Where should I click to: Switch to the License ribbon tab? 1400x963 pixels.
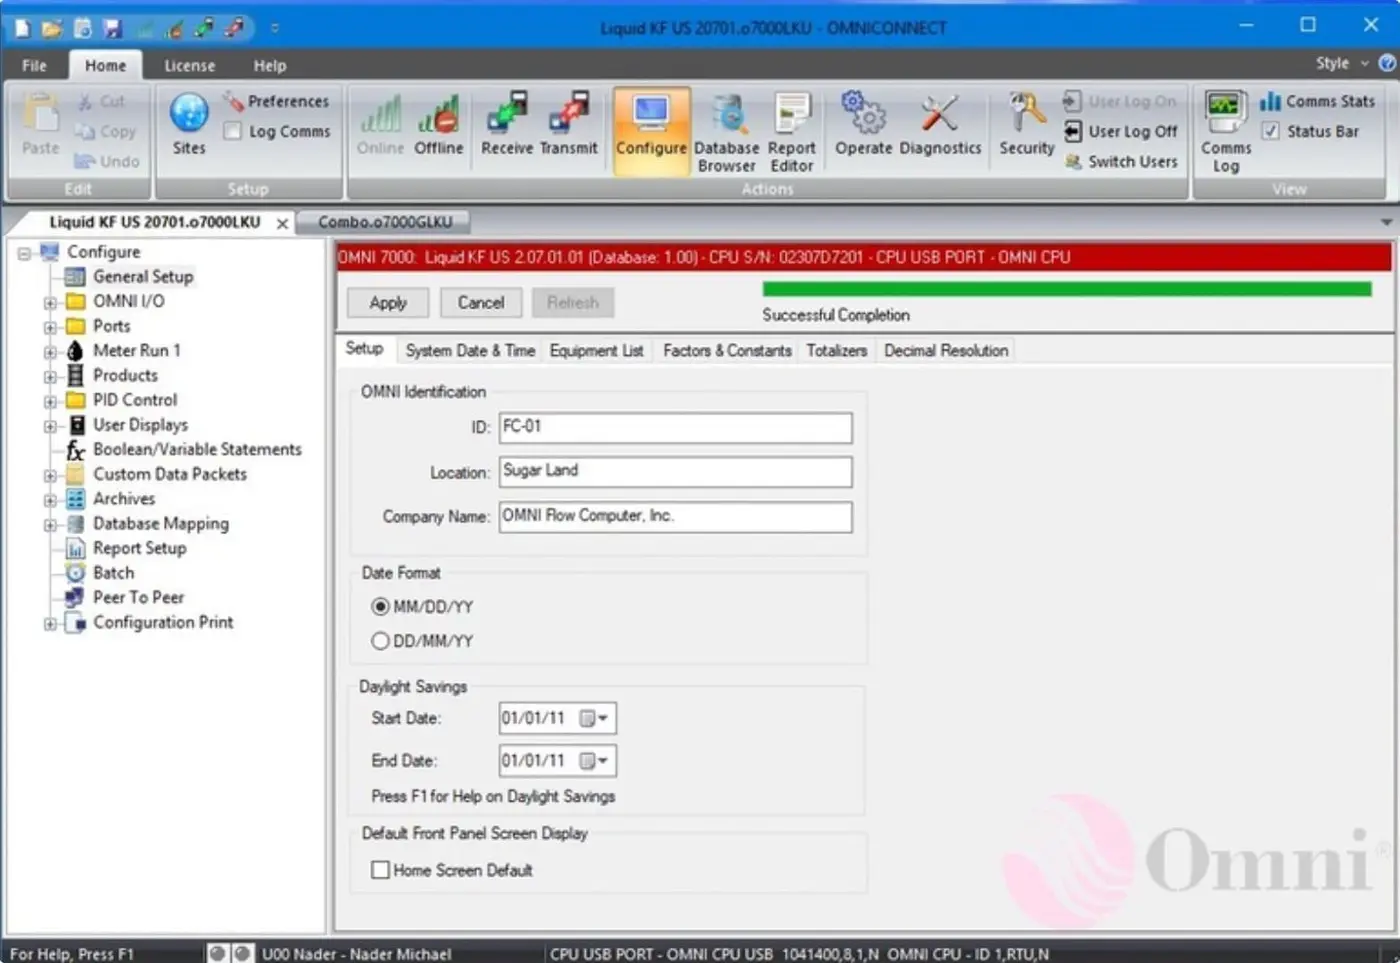click(190, 65)
